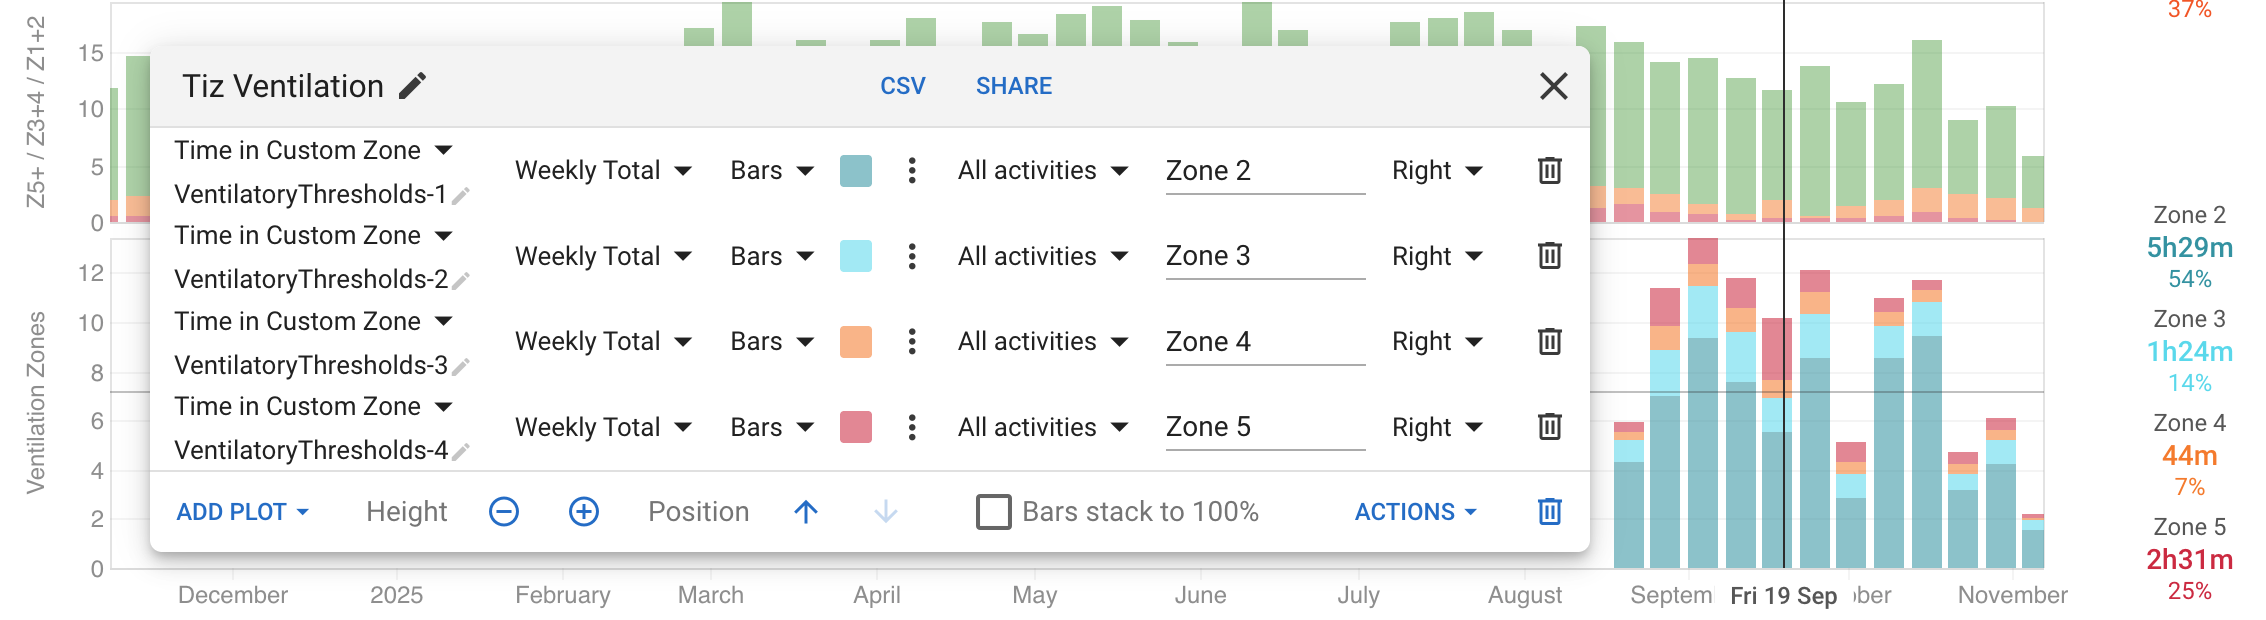Delete the Zone 5 series row

pyautogui.click(x=1549, y=427)
